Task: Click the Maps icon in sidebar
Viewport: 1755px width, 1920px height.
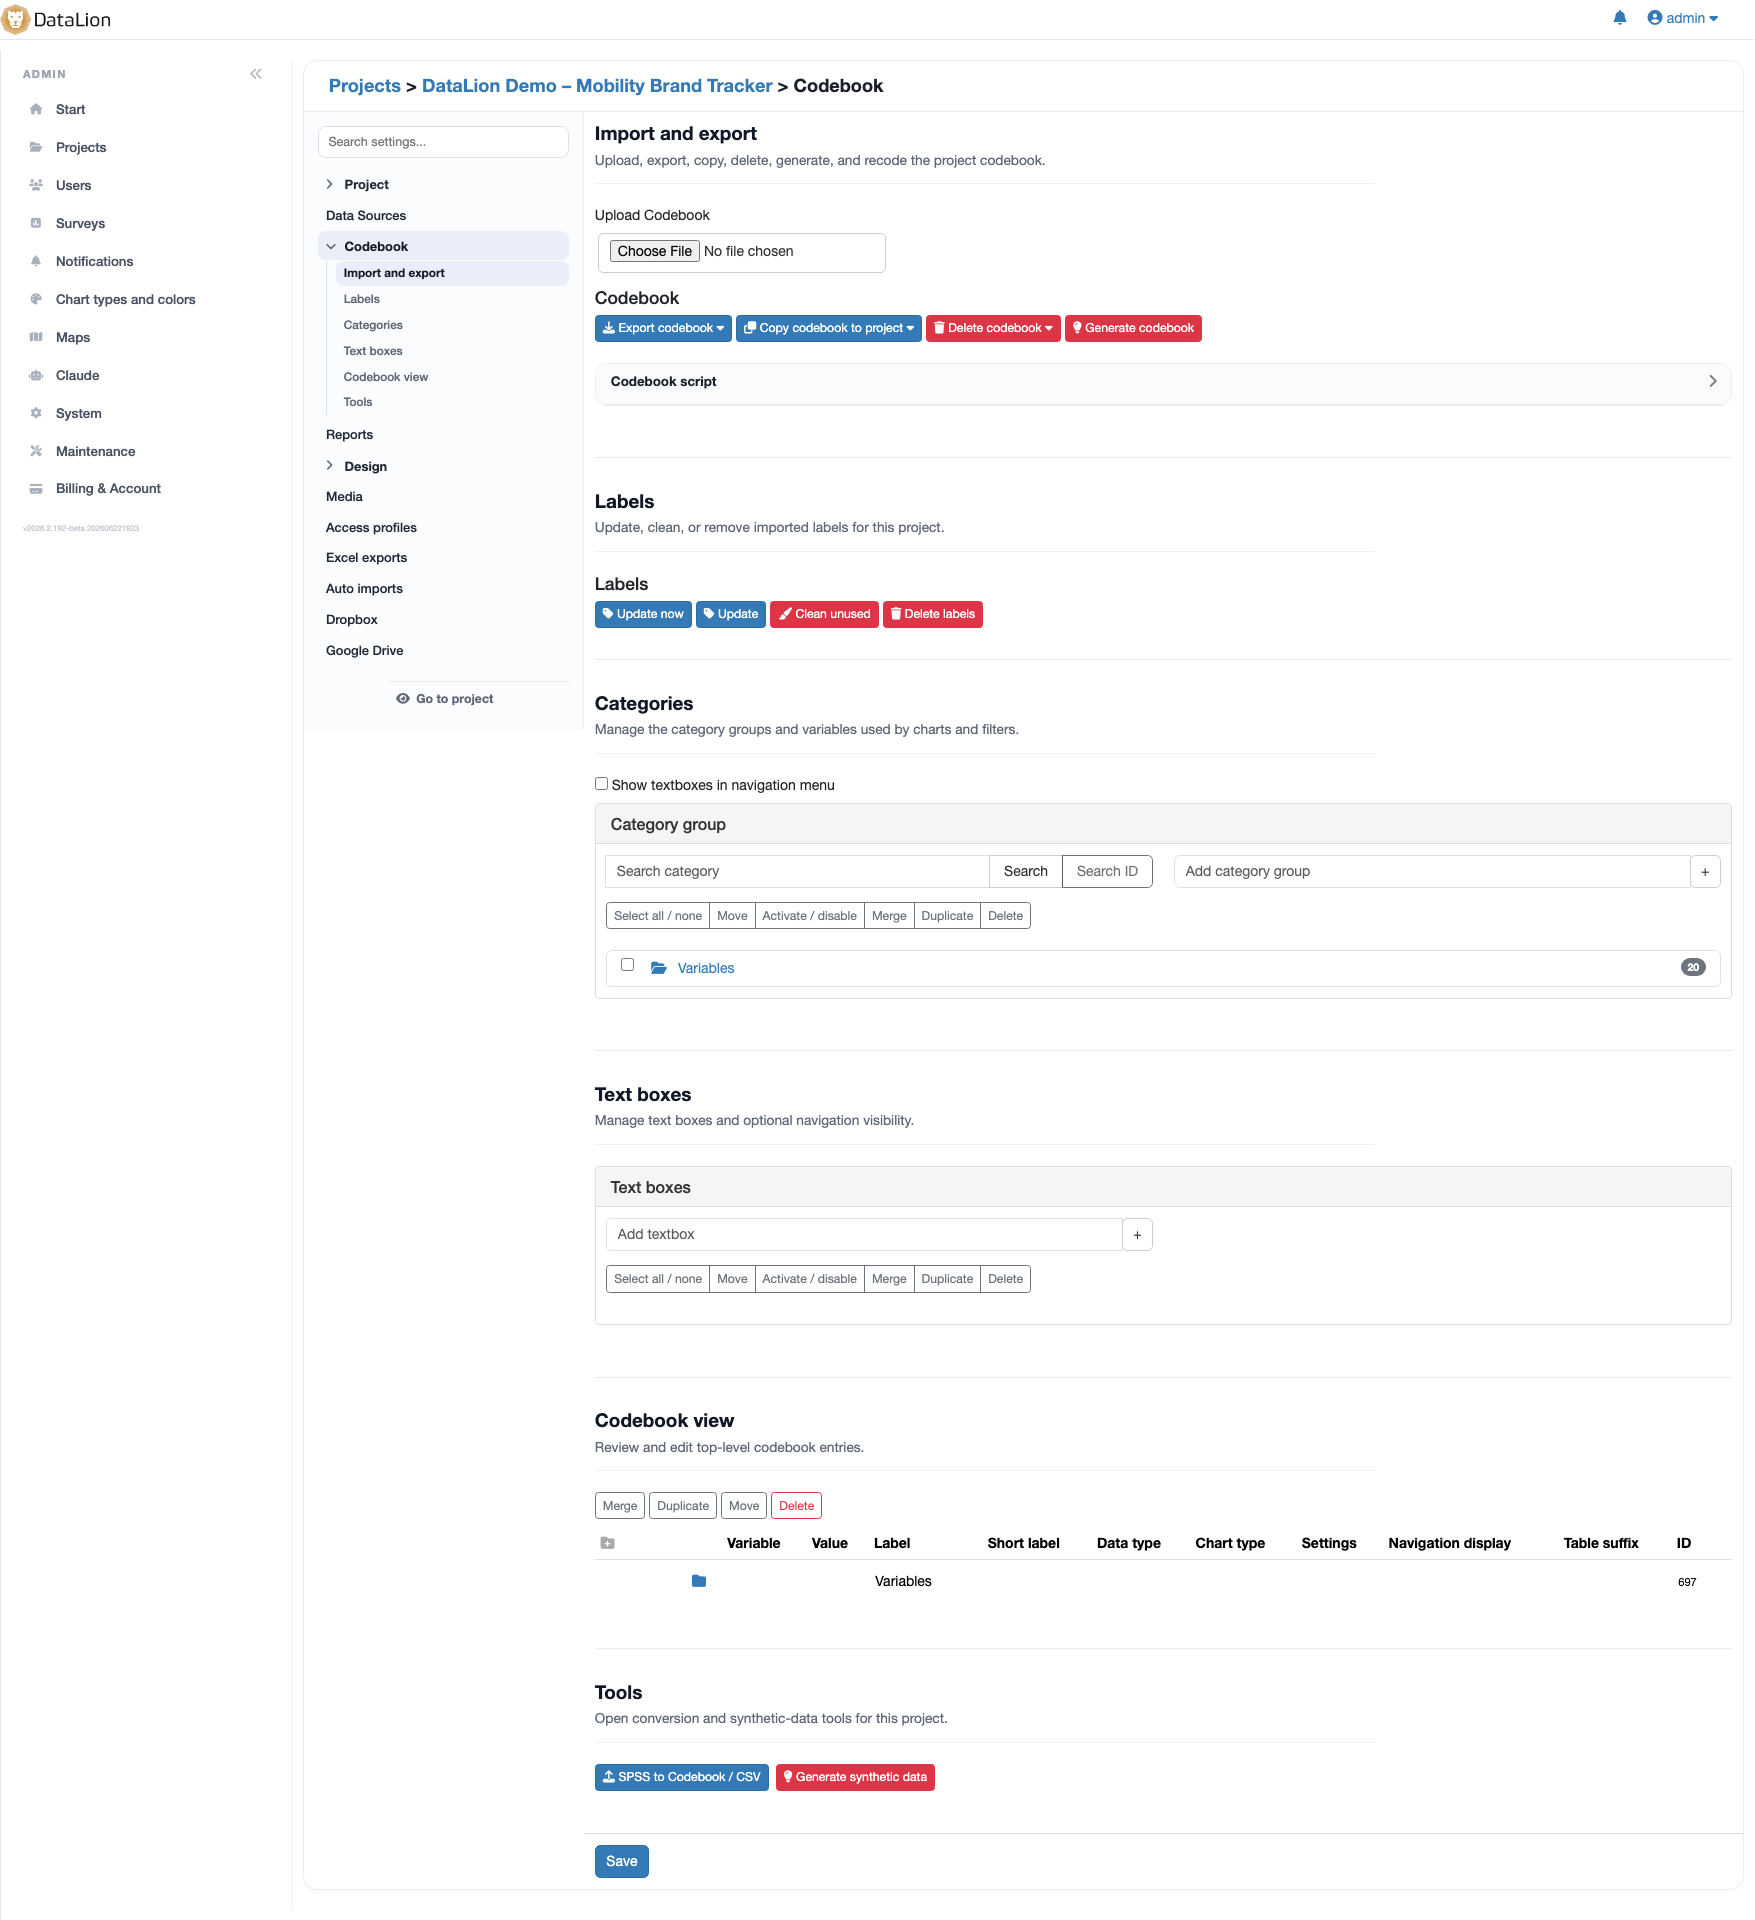Action: 36,337
